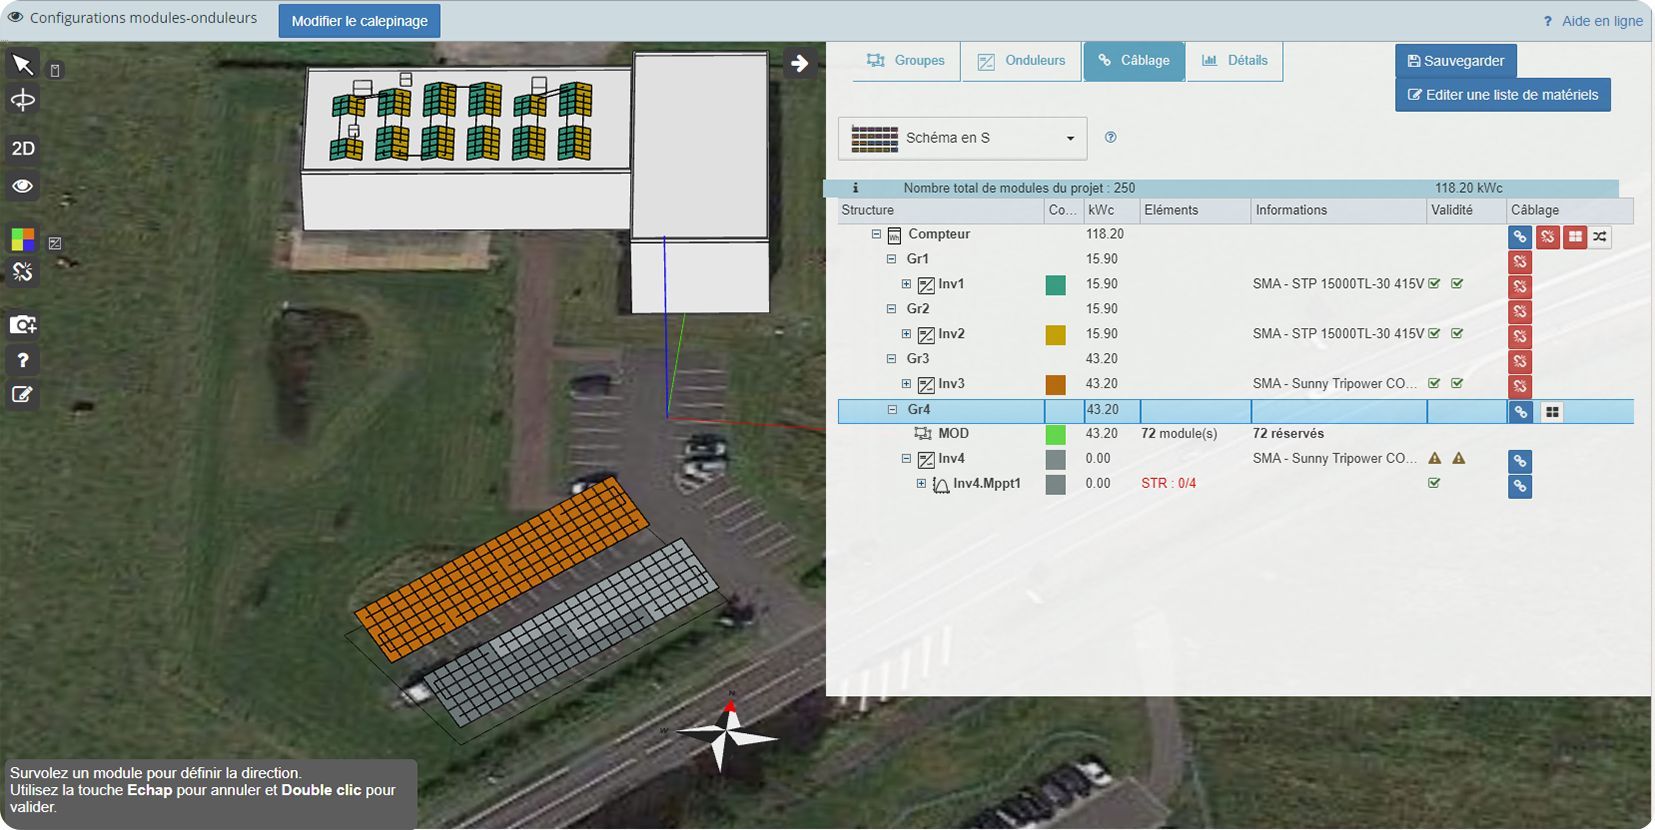This screenshot has width=1655, height=830.
Task: Collapse the Gr1 group node
Action: pyautogui.click(x=891, y=259)
